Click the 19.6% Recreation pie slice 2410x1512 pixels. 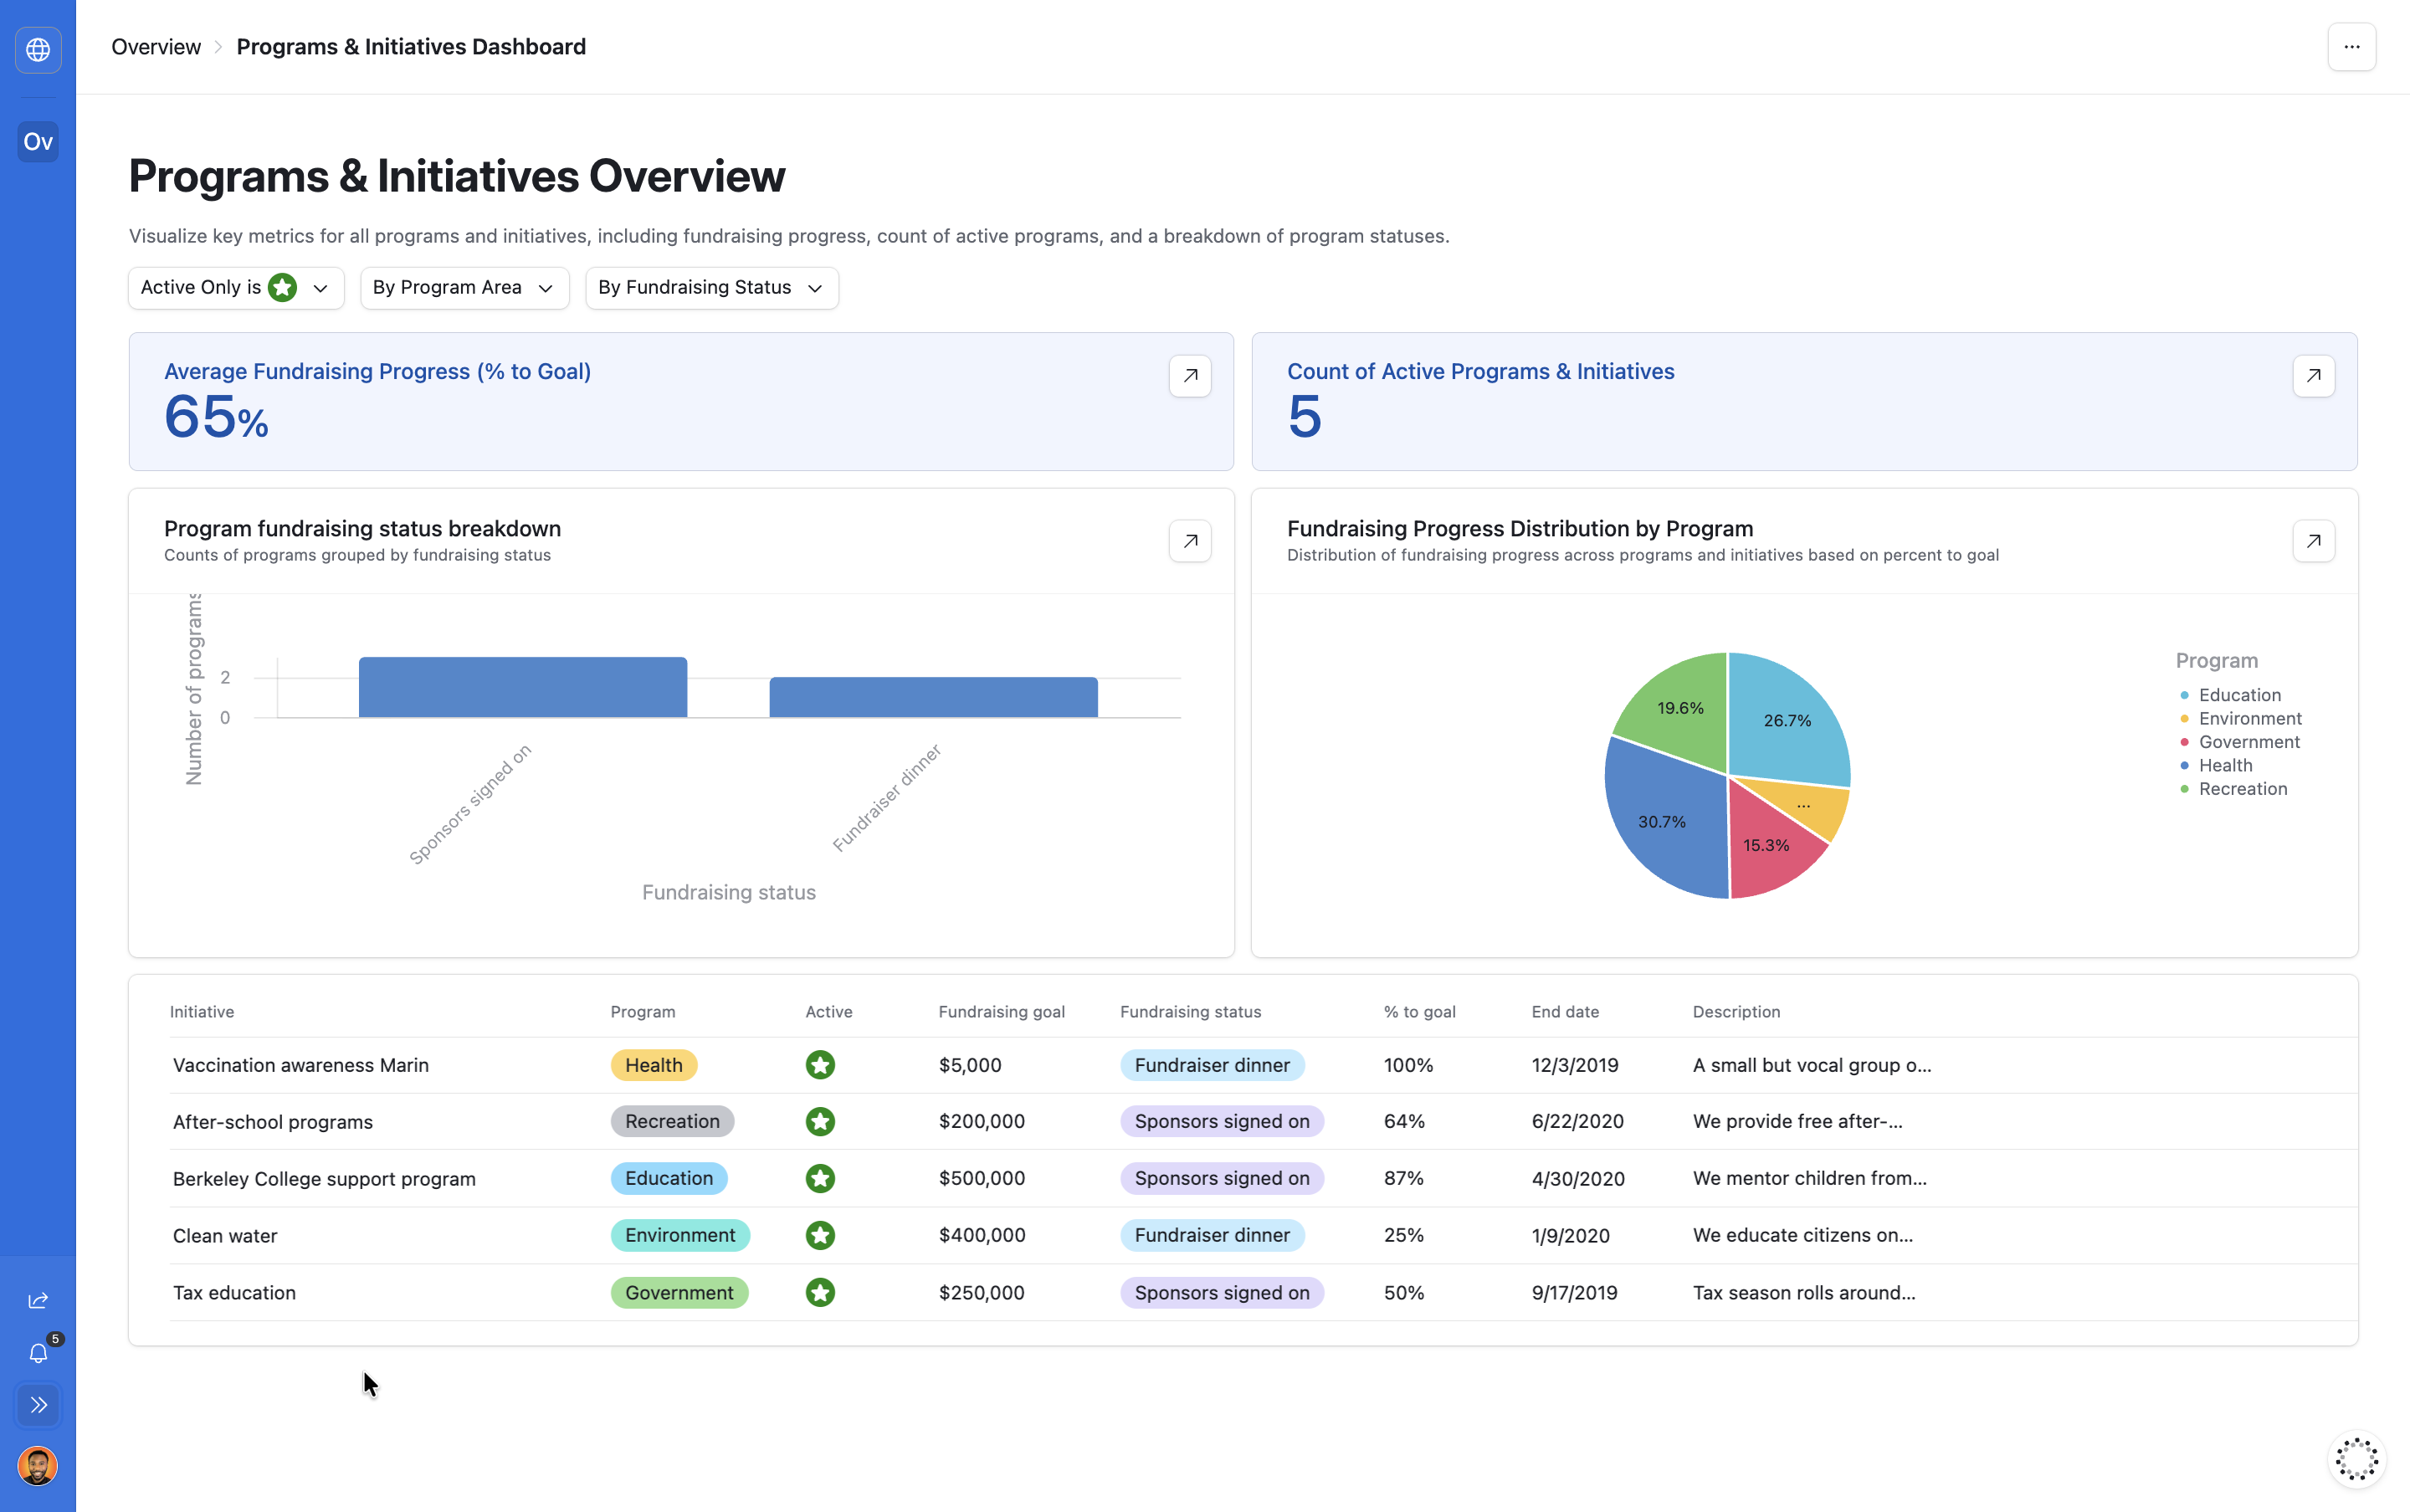click(x=1680, y=708)
